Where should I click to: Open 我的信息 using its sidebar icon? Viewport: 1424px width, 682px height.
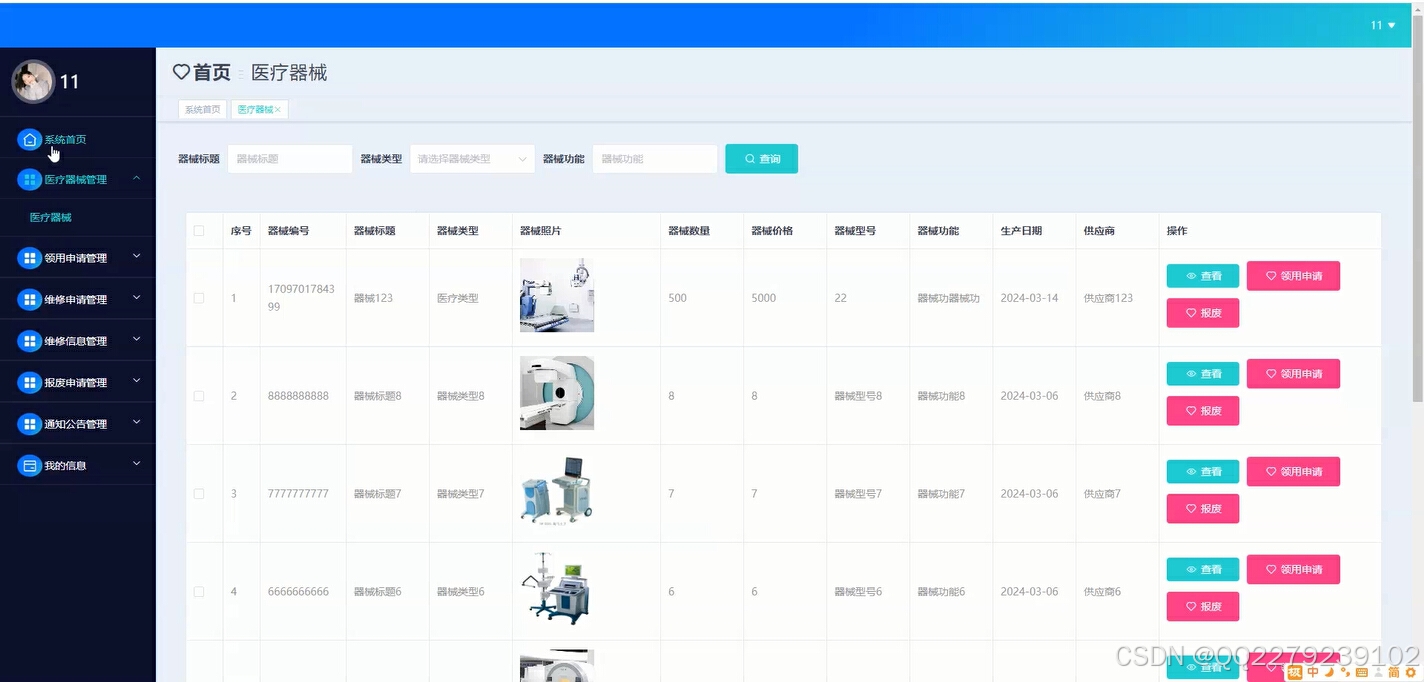(30, 464)
